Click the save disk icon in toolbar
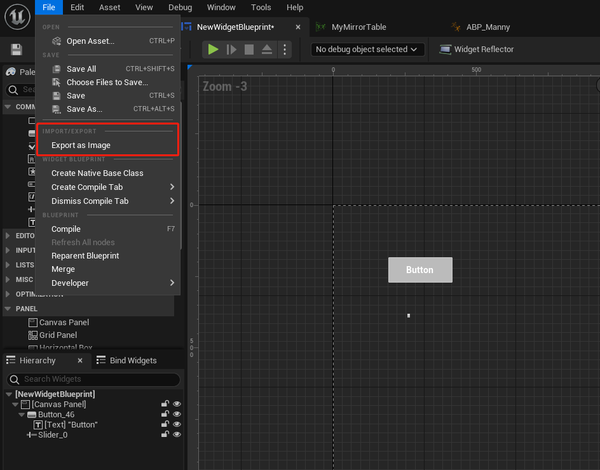 coord(17,49)
